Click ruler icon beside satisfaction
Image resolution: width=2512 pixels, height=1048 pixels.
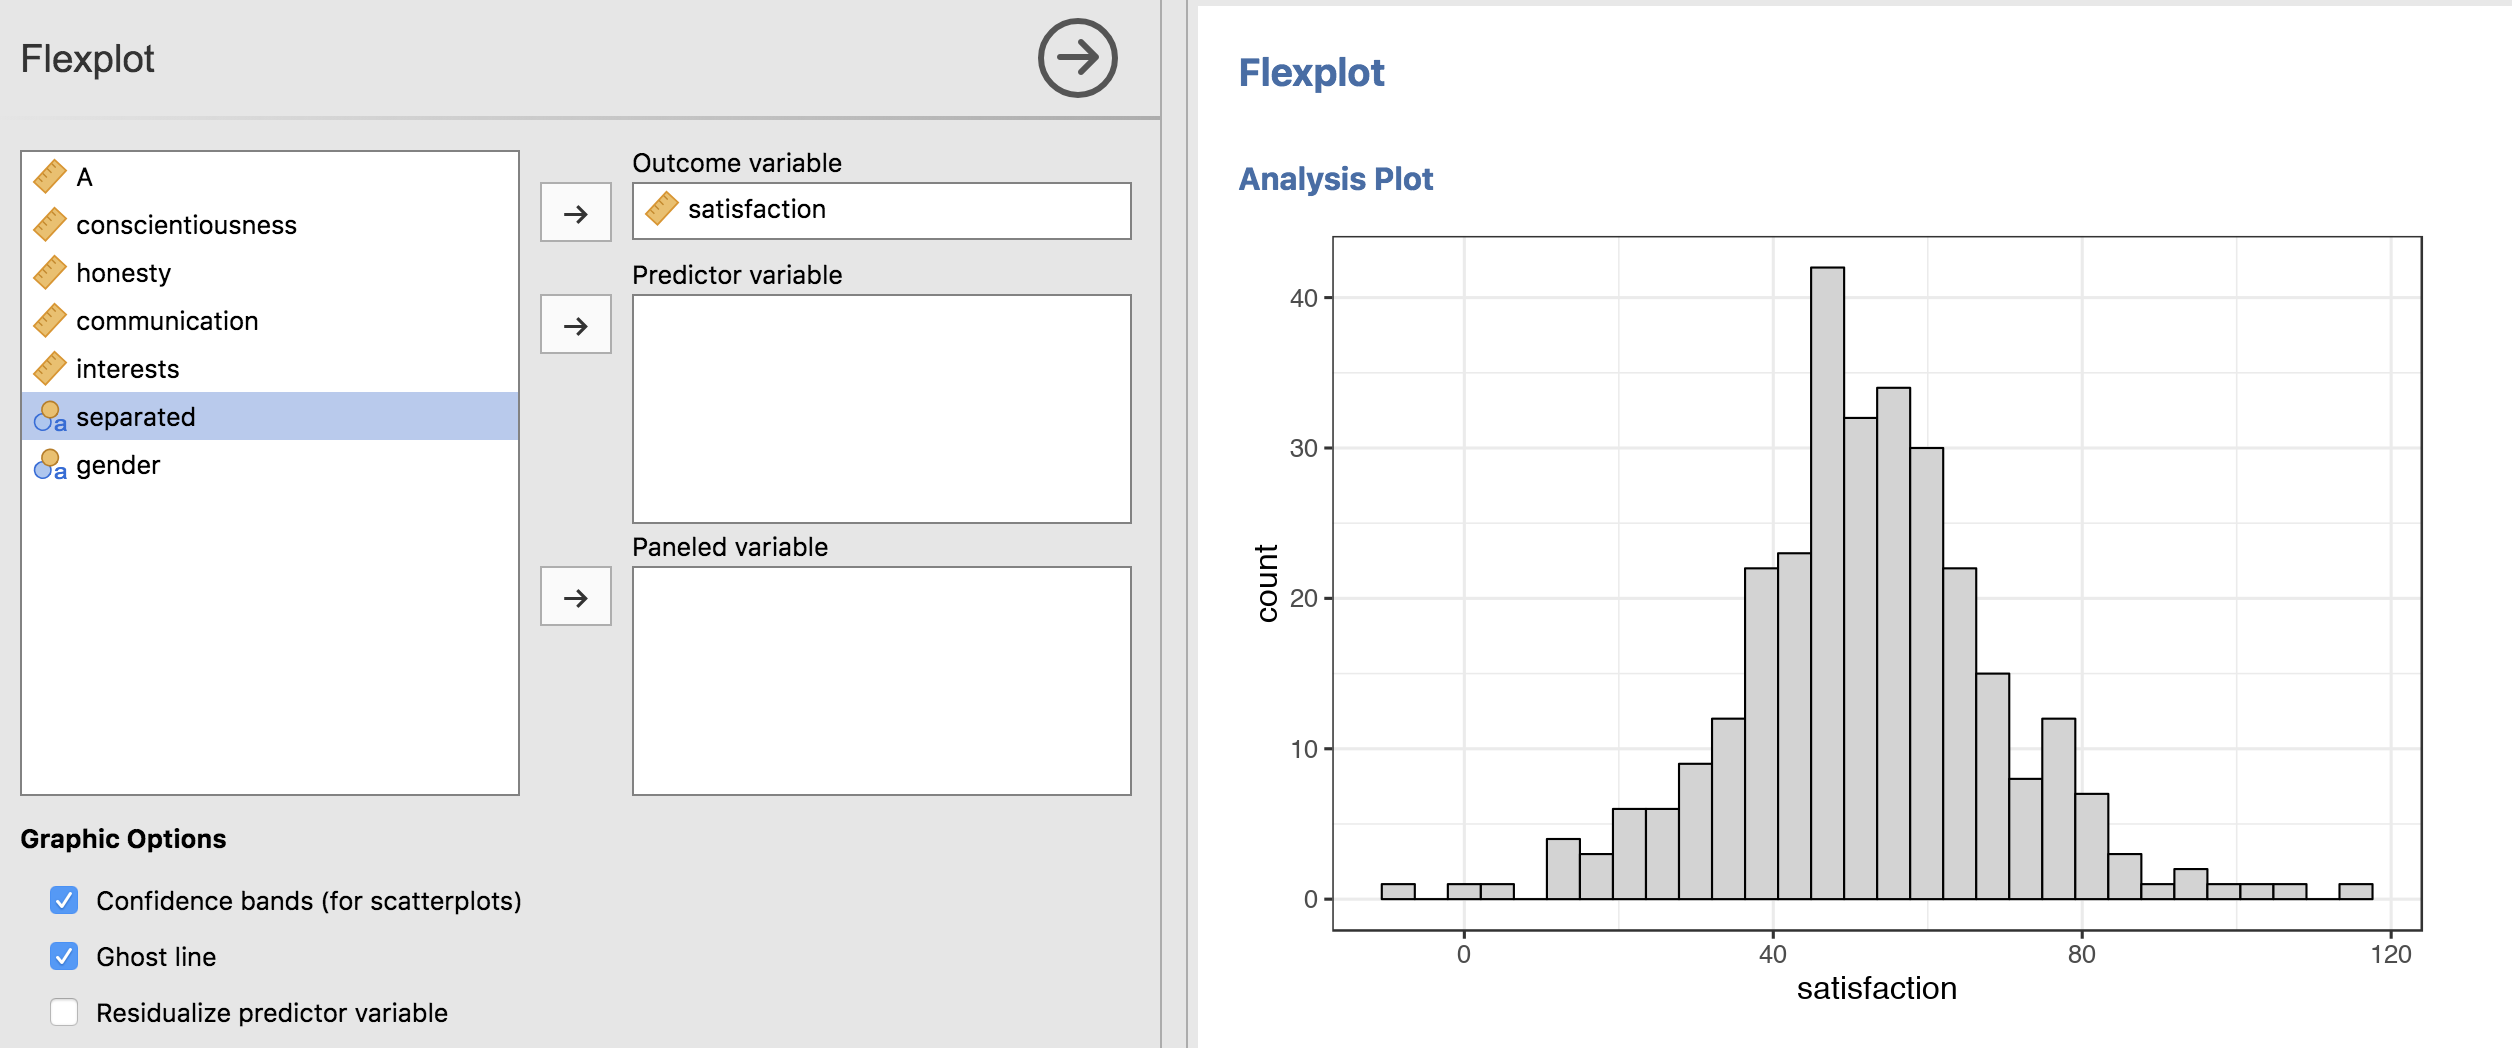(x=662, y=209)
